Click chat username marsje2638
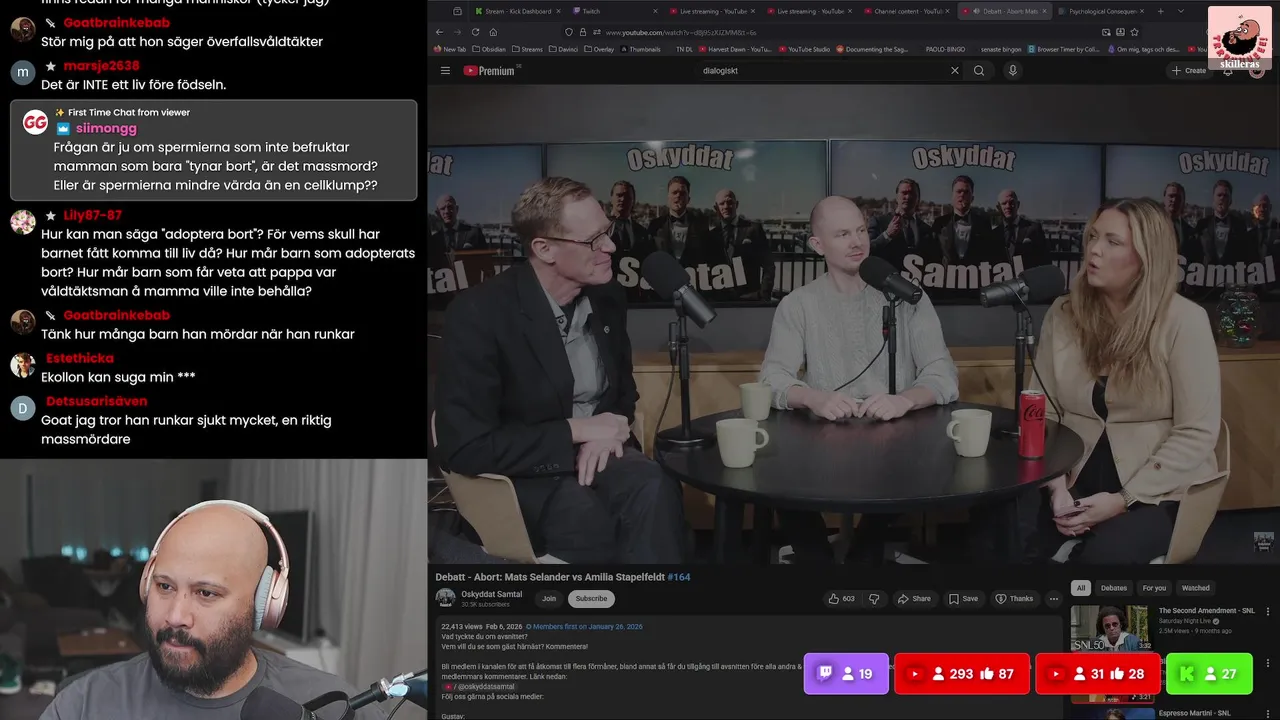Image resolution: width=1280 pixels, height=720 pixels. (x=101, y=66)
